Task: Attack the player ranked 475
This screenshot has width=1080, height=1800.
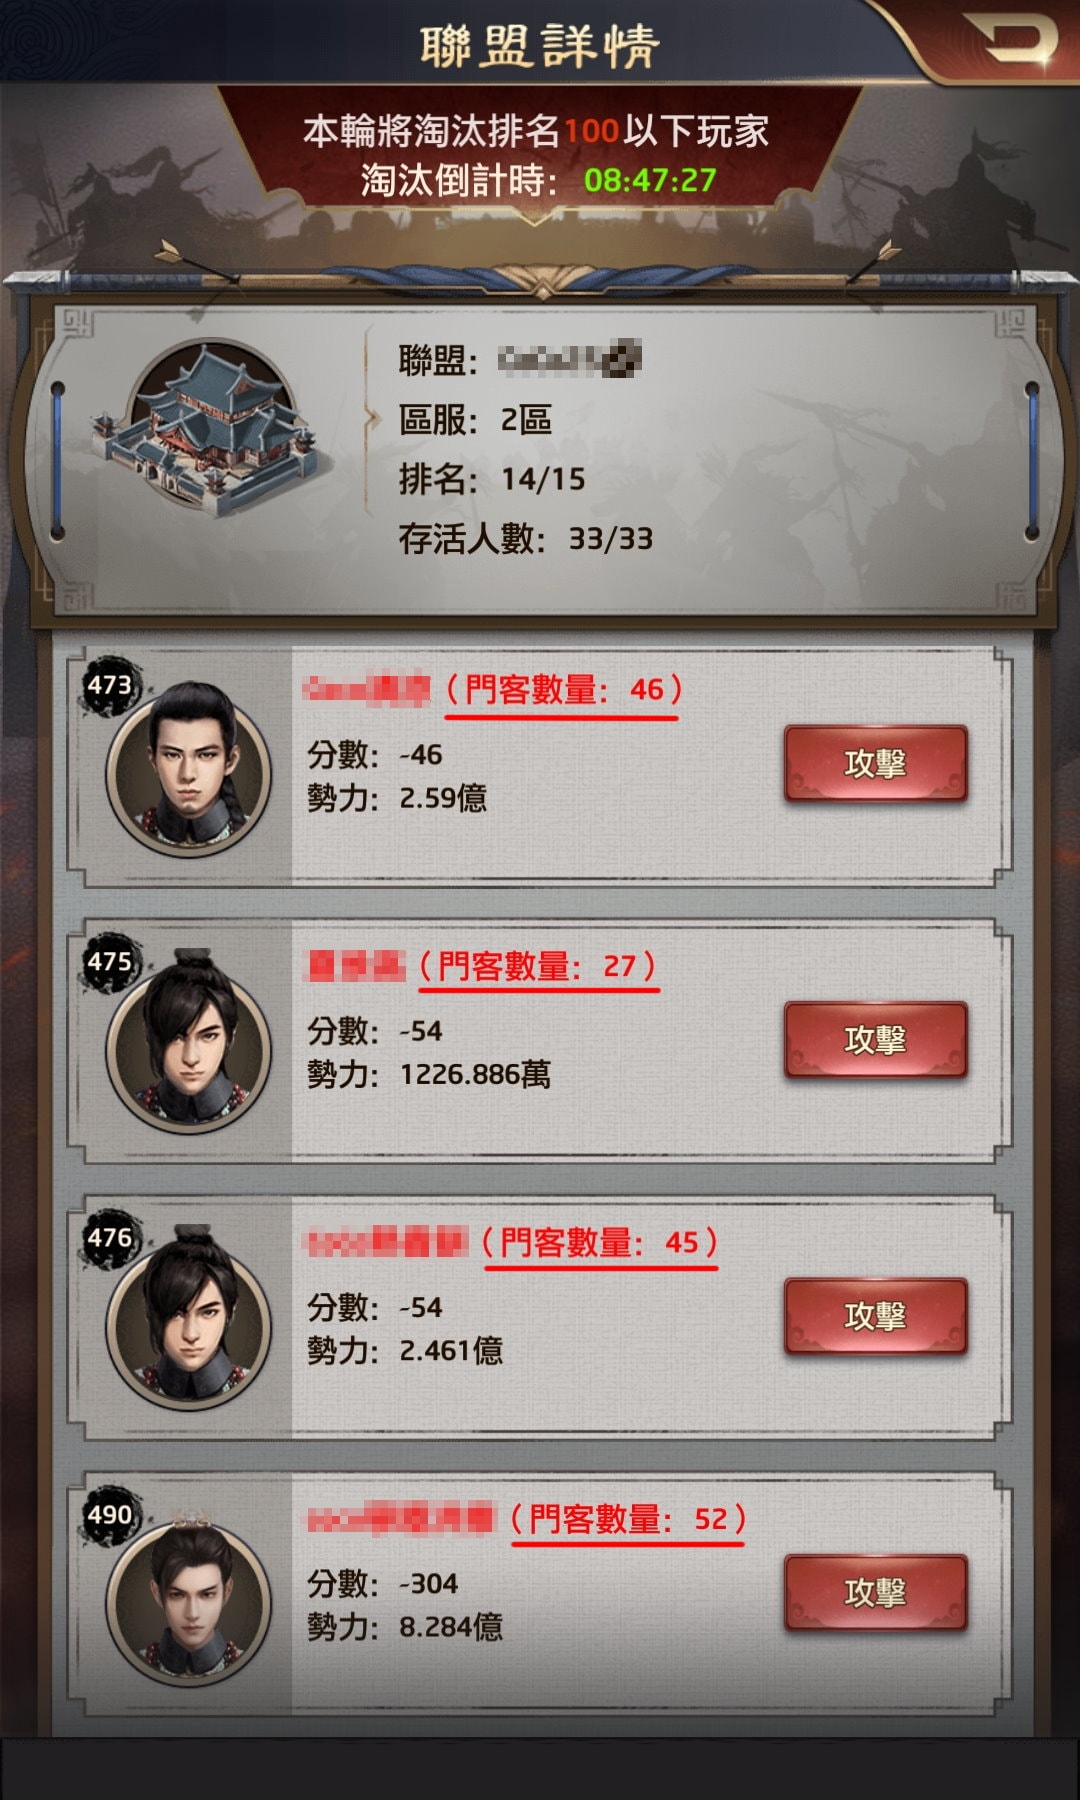Action: pyautogui.click(x=875, y=1040)
